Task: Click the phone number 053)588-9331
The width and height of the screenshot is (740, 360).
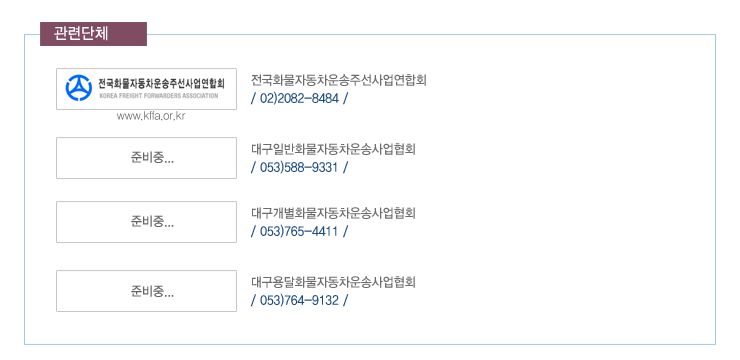Action: coord(299,167)
